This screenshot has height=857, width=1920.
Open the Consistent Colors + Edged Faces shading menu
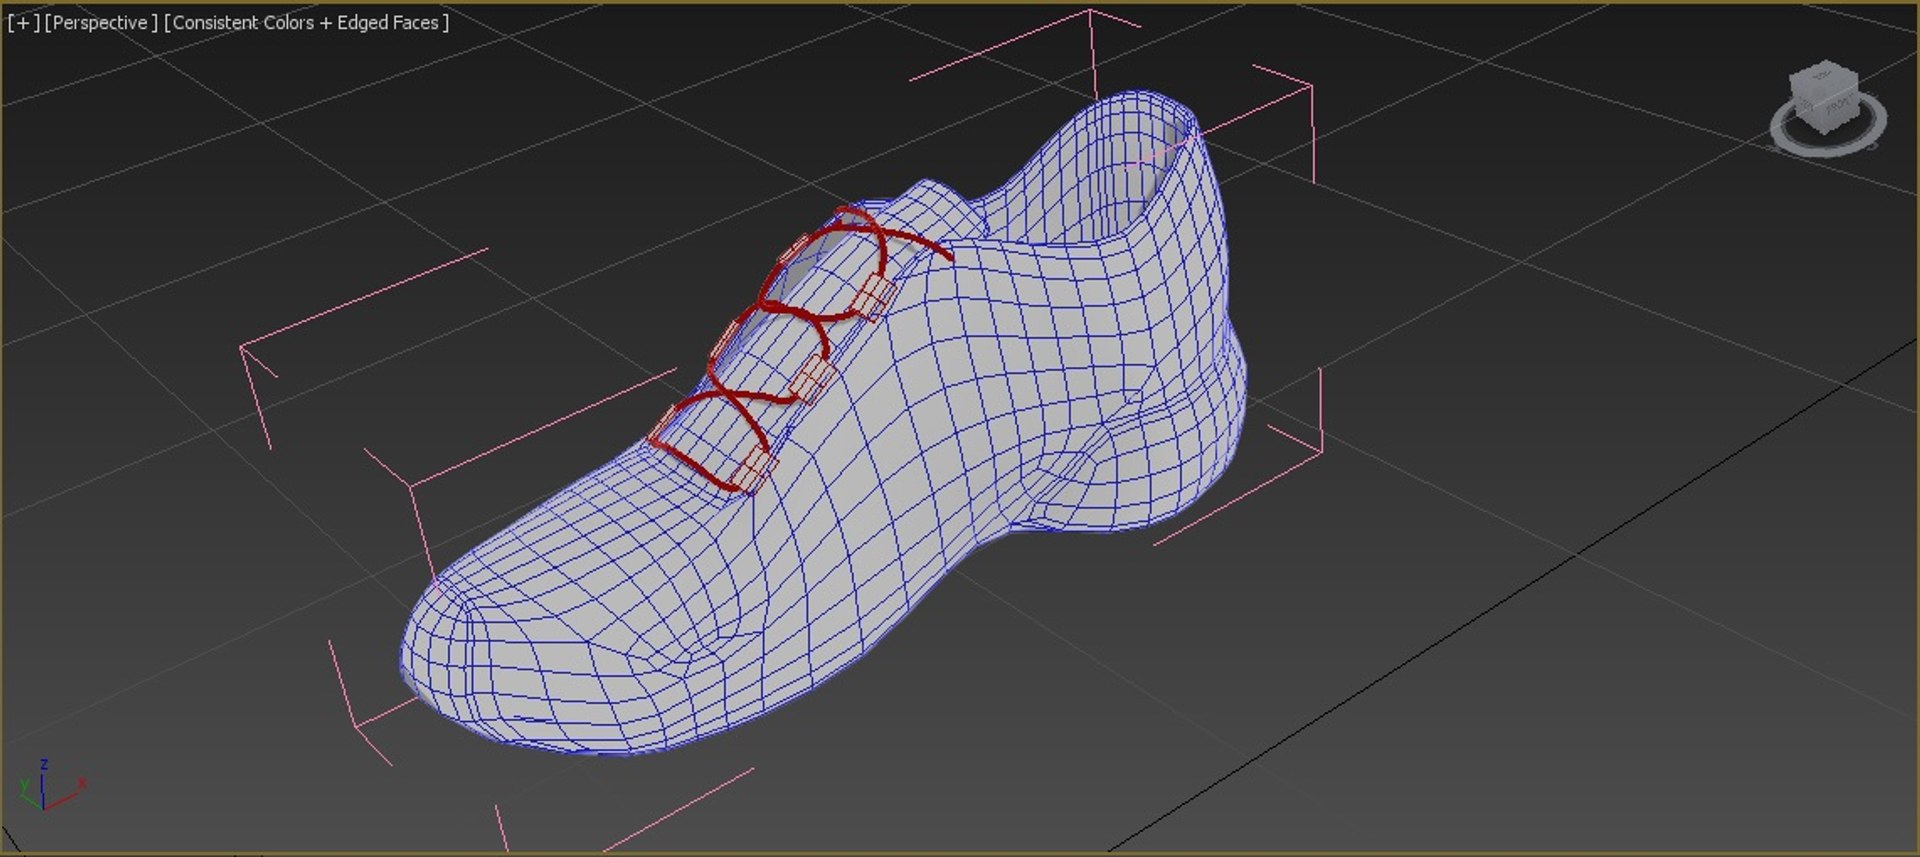(x=306, y=22)
